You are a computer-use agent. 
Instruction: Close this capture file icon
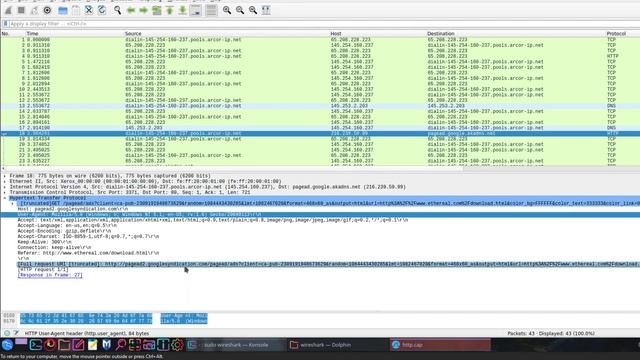89,10
